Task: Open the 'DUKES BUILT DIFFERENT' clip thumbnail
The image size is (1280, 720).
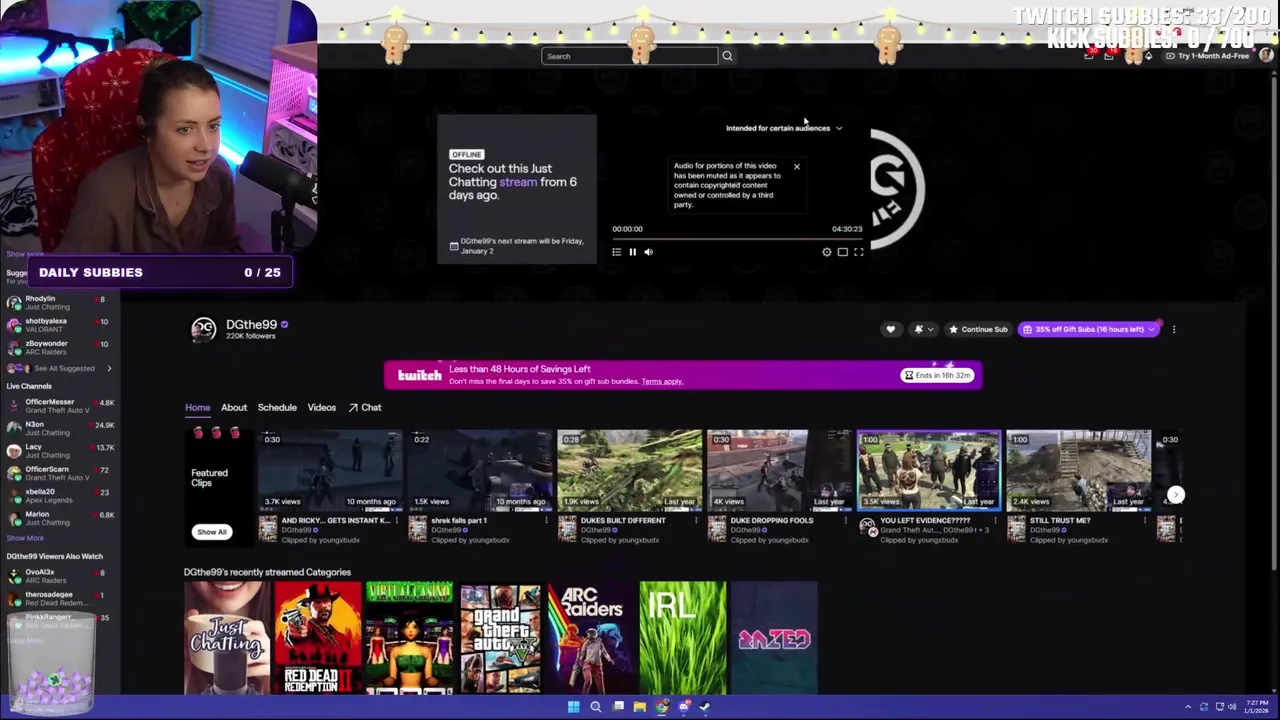Action: tap(630, 470)
